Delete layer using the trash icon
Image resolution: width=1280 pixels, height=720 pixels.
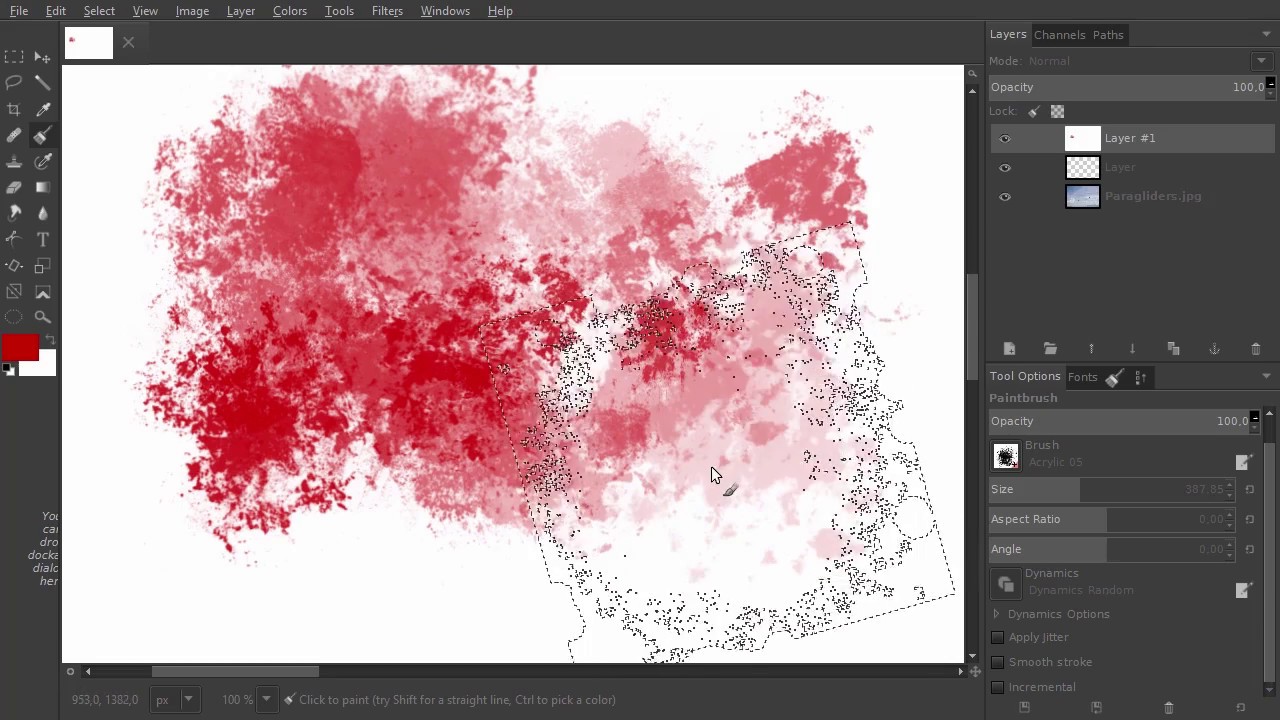tap(1256, 349)
